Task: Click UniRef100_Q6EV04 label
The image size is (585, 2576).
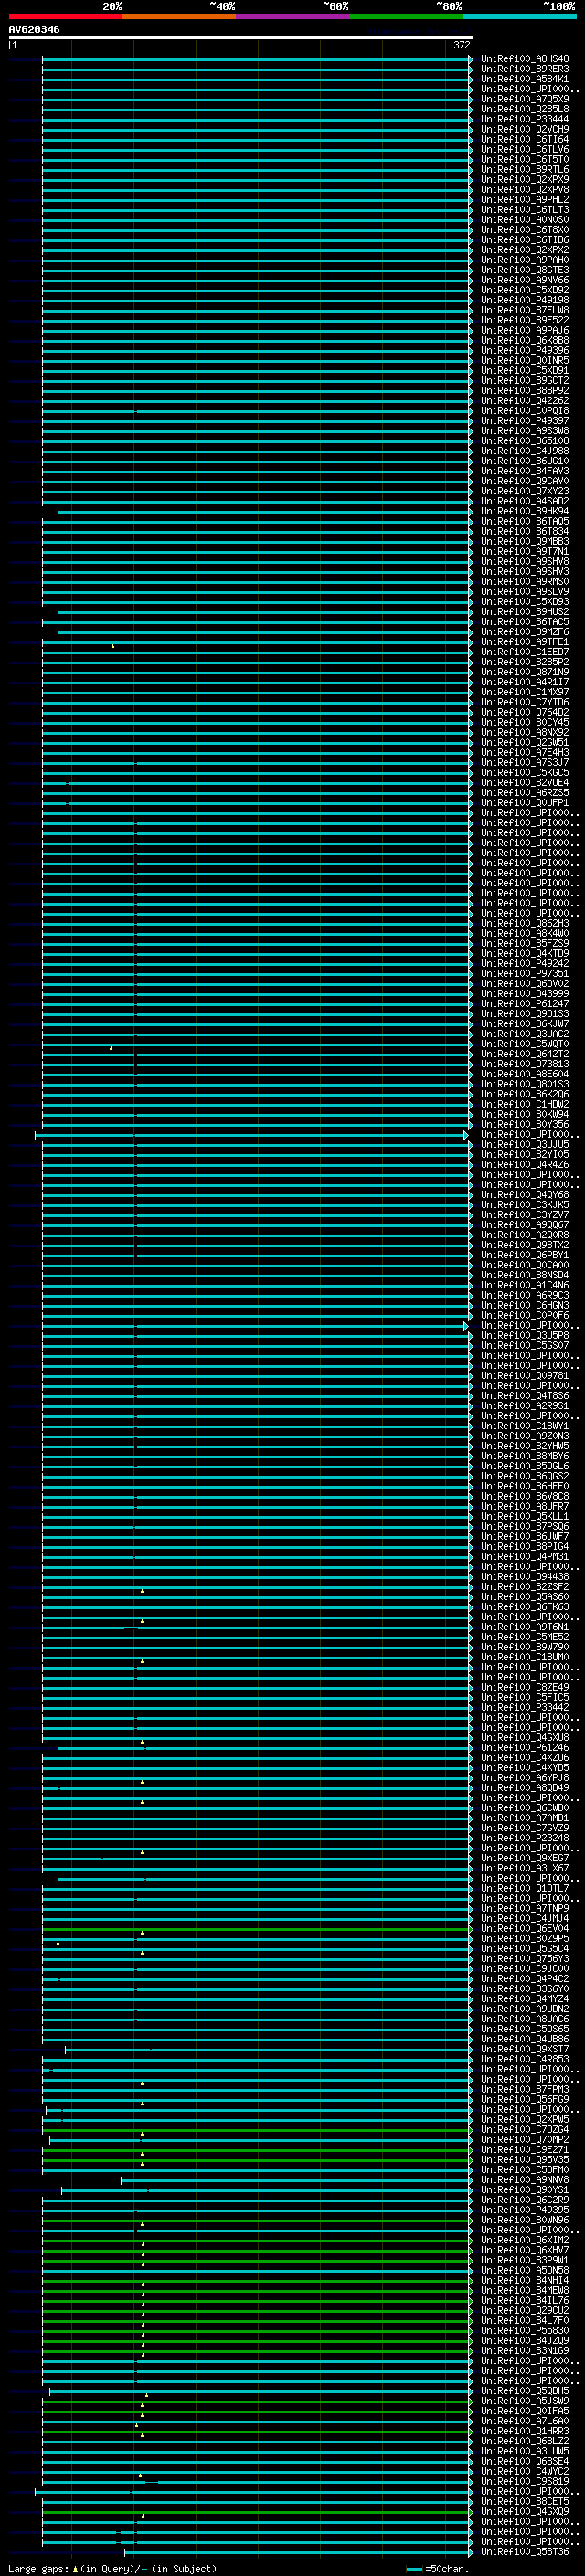Action: pyautogui.click(x=525, y=1928)
